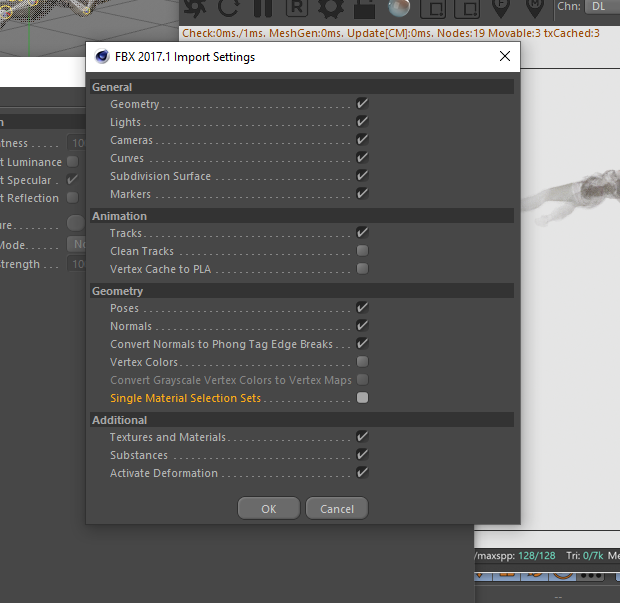Click the brightness value field in background panel
The height and width of the screenshot is (603, 620).
[76, 143]
